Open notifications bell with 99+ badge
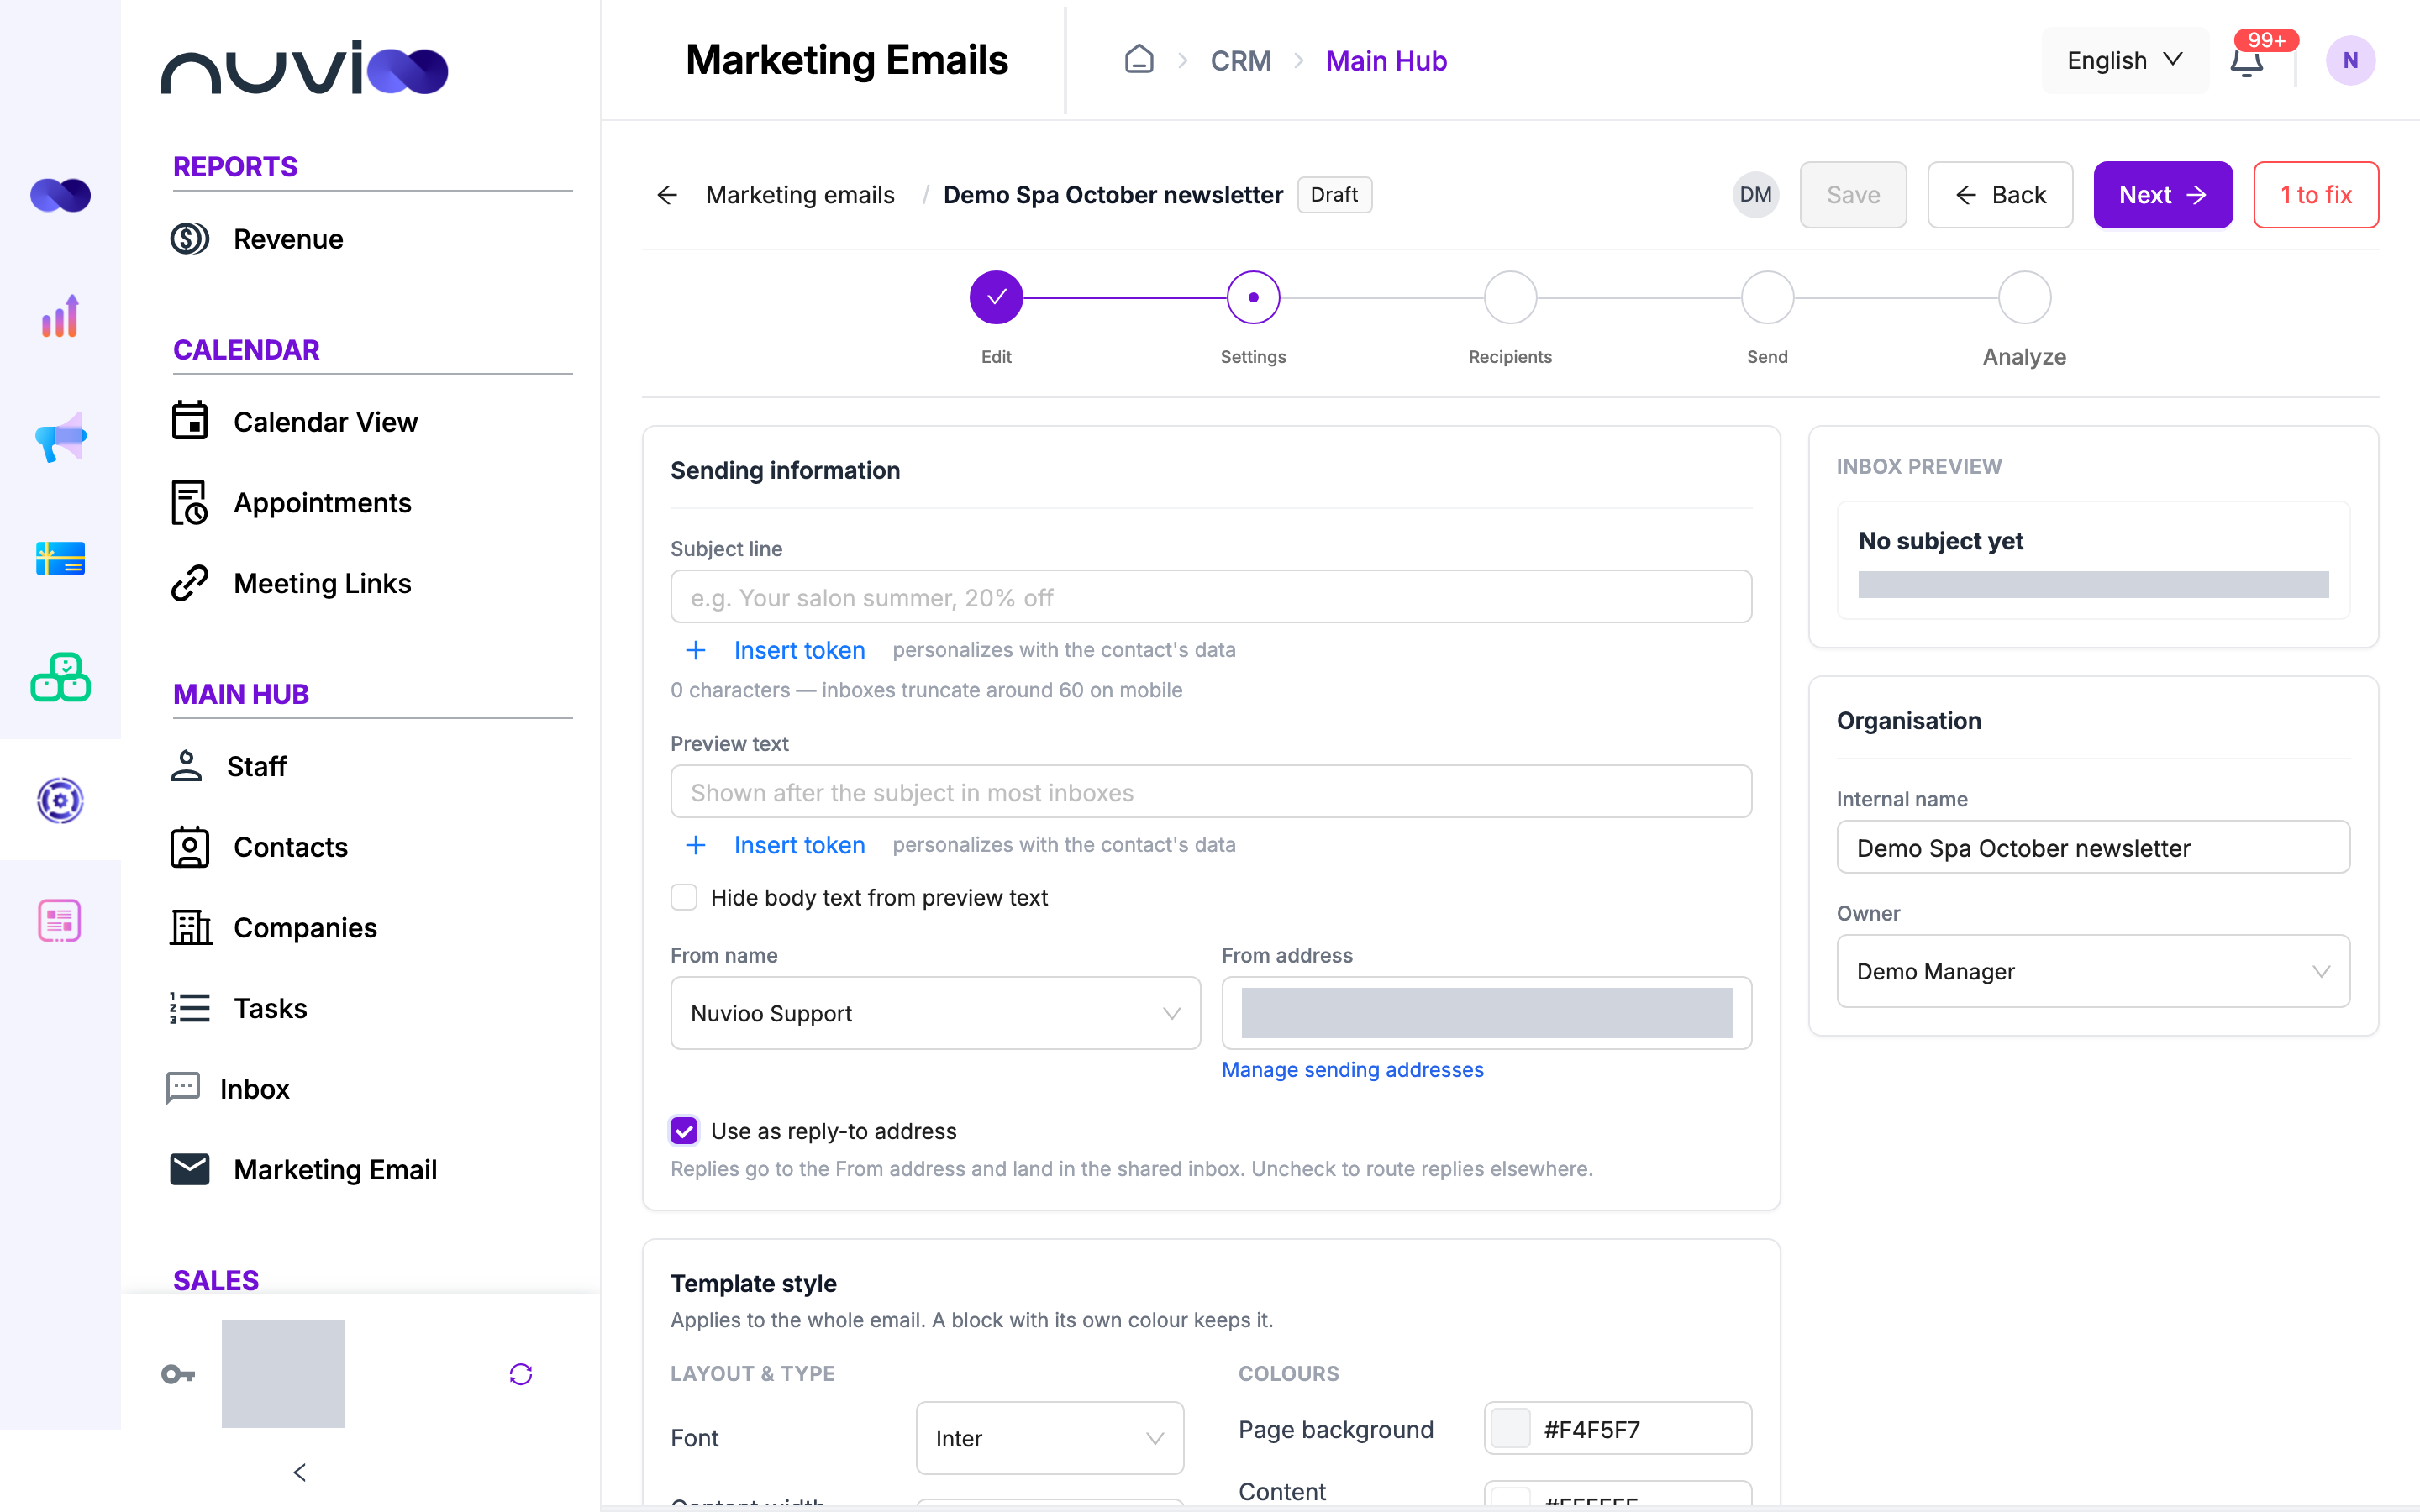Viewport: 2420px width, 1512px height. click(2248, 60)
